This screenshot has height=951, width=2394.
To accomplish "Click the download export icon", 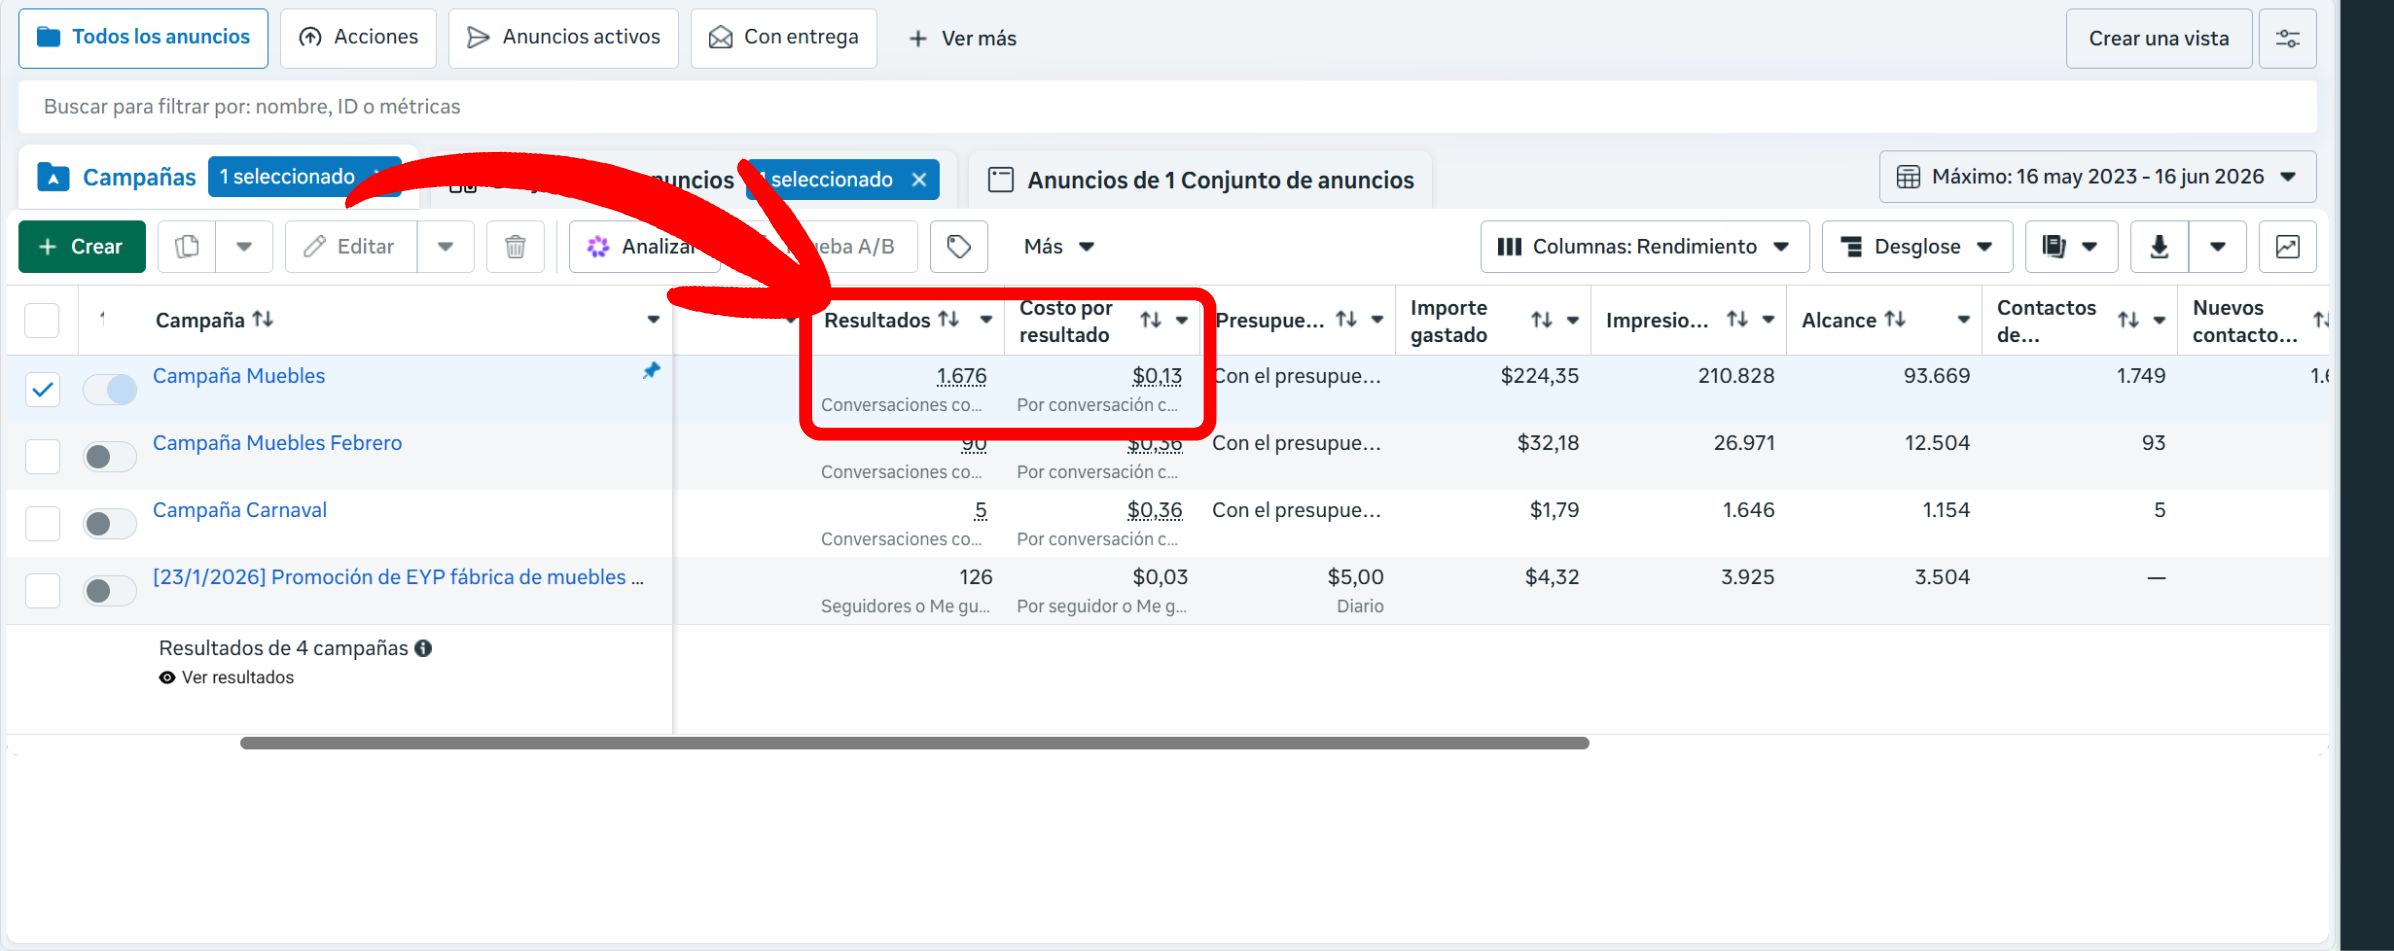I will [2159, 246].
